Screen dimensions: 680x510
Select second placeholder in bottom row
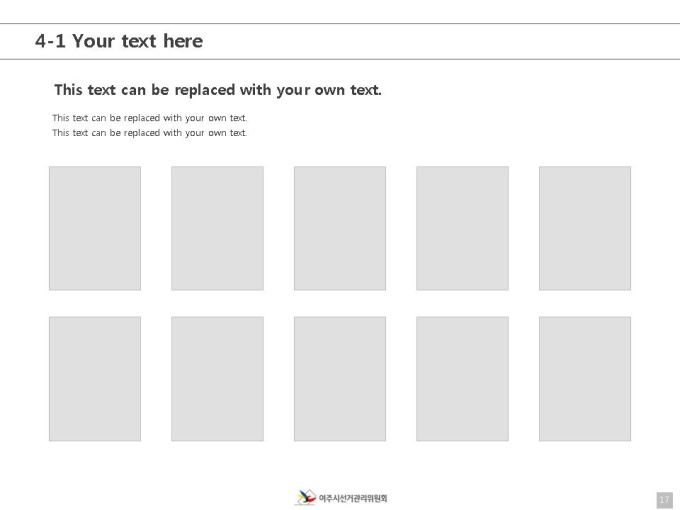(x=217, y=379)
